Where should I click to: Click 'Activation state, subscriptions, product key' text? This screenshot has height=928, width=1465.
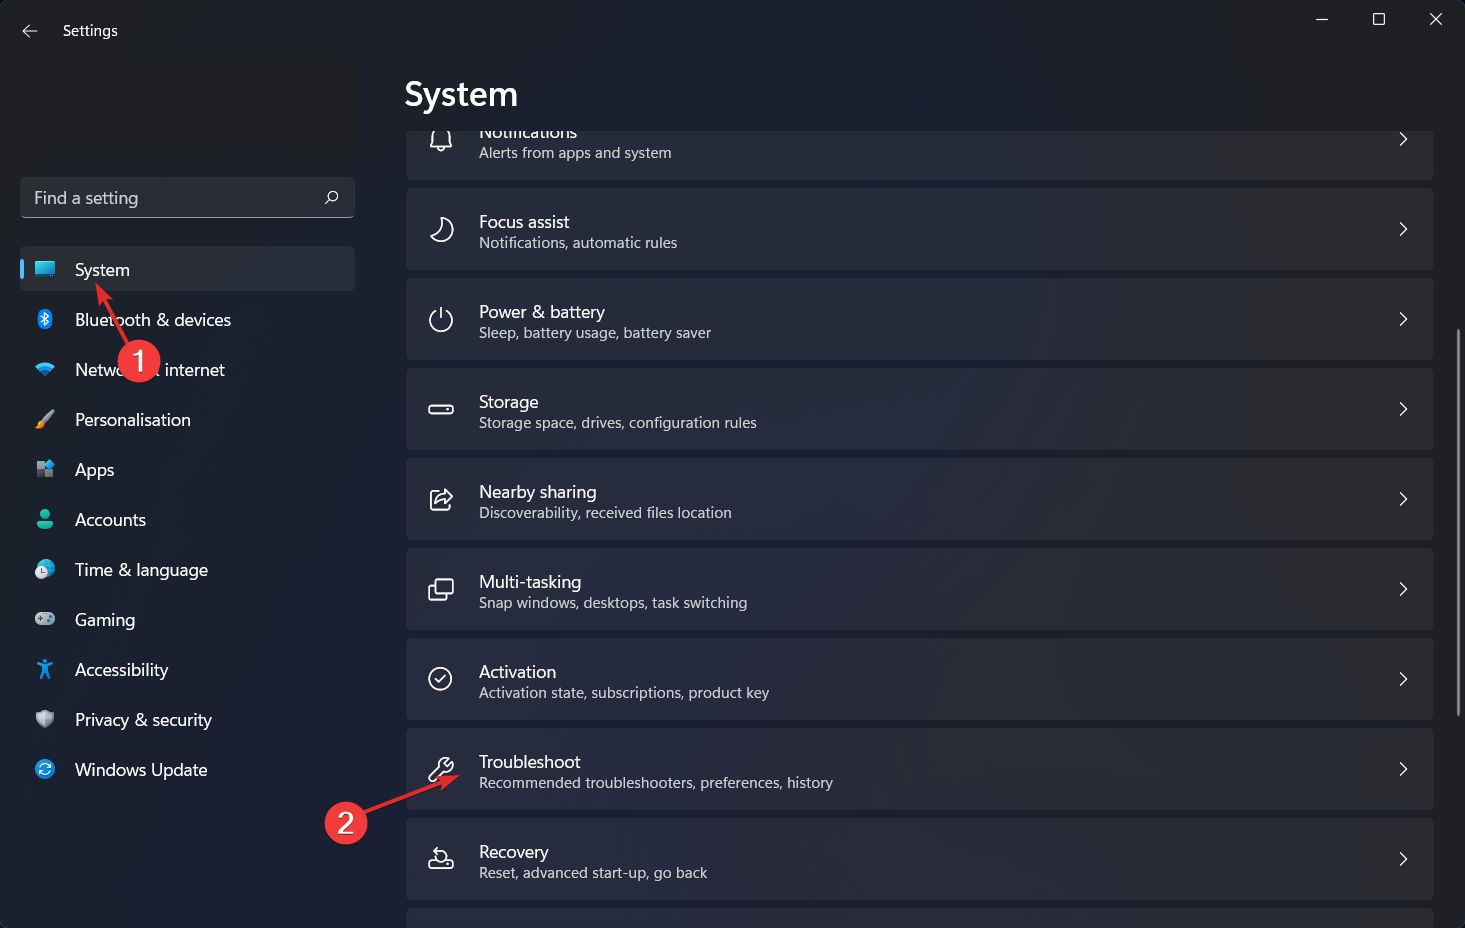pyautogui.click(x=624, y=693)
